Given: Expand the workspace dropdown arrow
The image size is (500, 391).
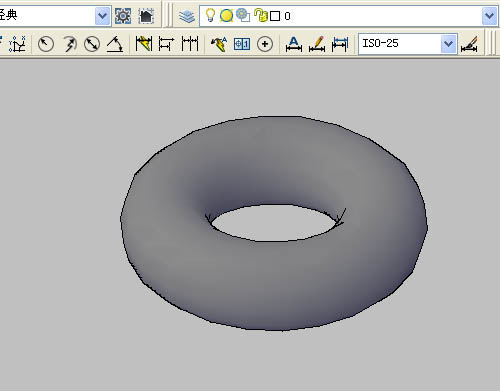Looking at the screenshot, I should (x=103, y=16).
